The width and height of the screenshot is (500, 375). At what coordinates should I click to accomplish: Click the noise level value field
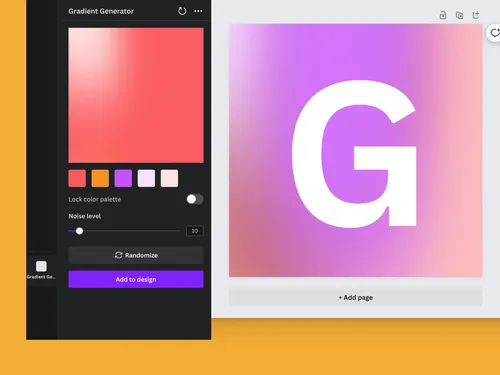pos(195,231)
